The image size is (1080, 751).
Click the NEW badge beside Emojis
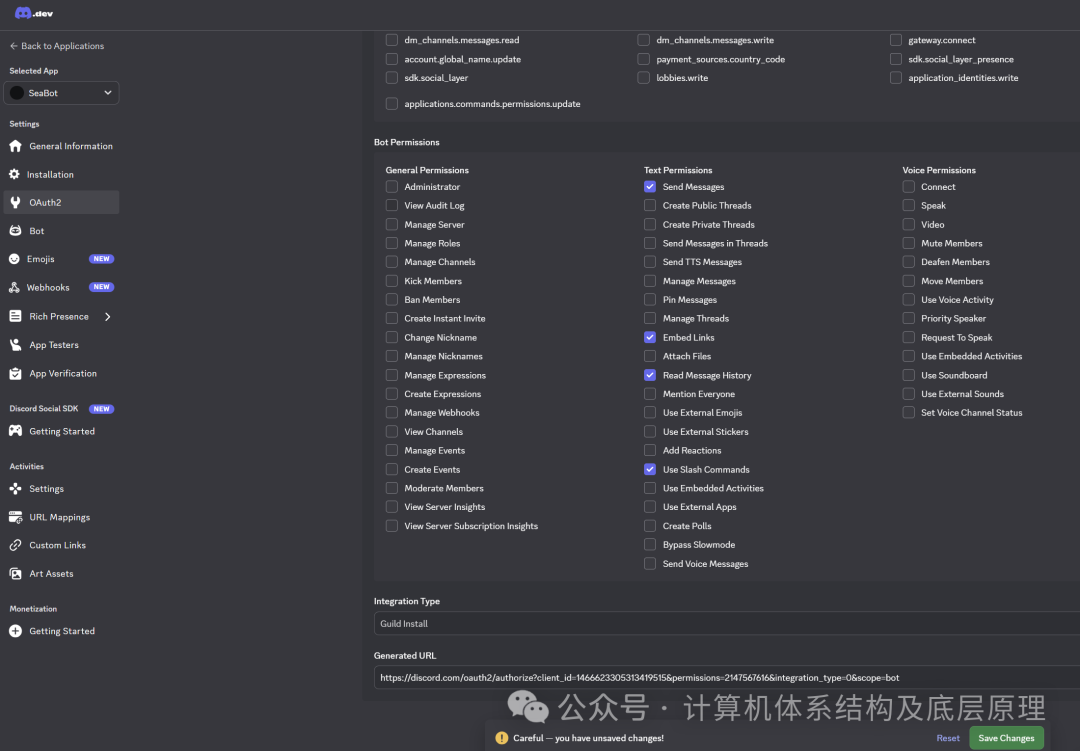(x=101, y=259)
